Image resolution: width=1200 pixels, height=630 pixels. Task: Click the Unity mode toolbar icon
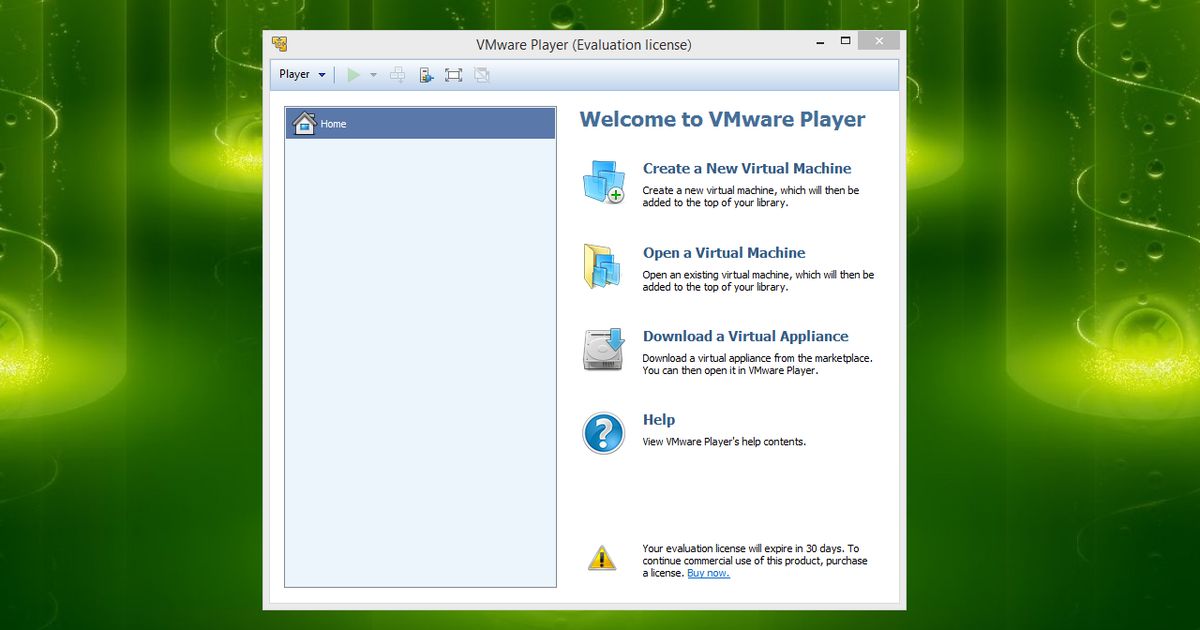pyautogui.click(x=482, y=75)
